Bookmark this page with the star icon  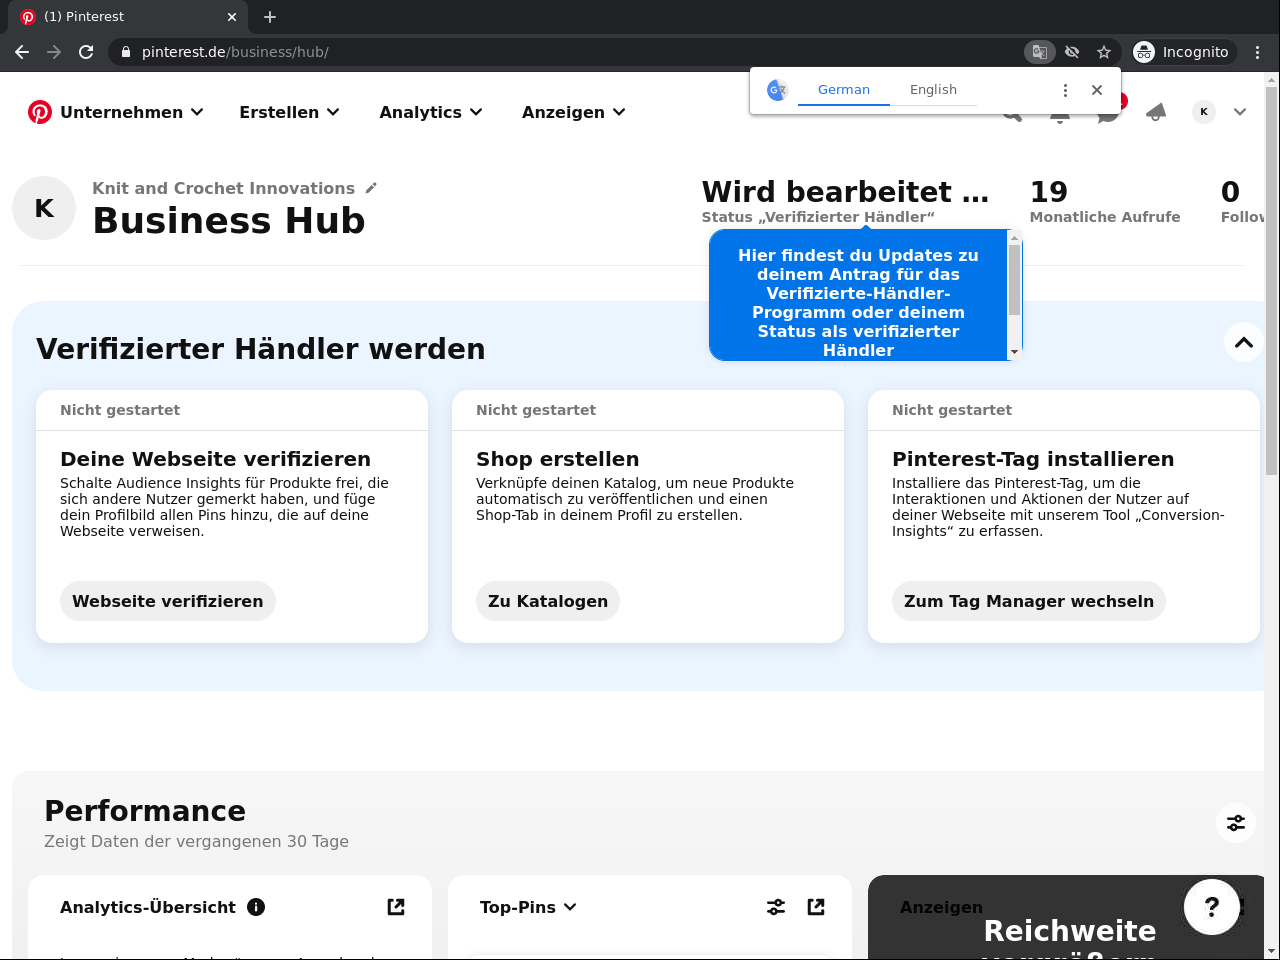pos(1104,52)
